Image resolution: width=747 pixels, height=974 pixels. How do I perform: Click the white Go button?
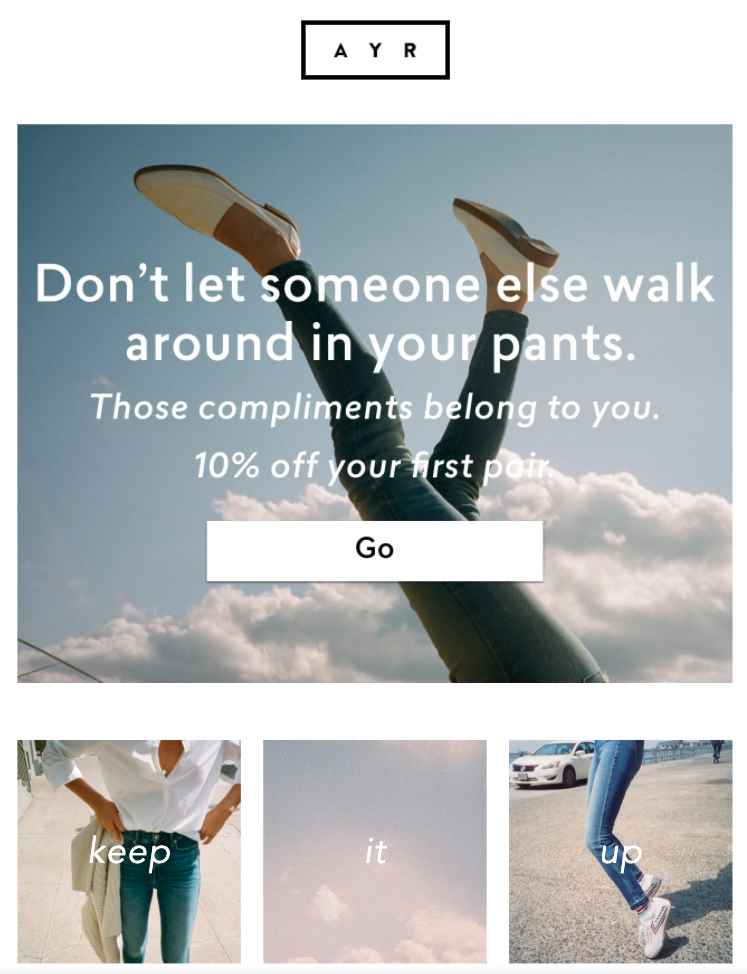point(374,550)
